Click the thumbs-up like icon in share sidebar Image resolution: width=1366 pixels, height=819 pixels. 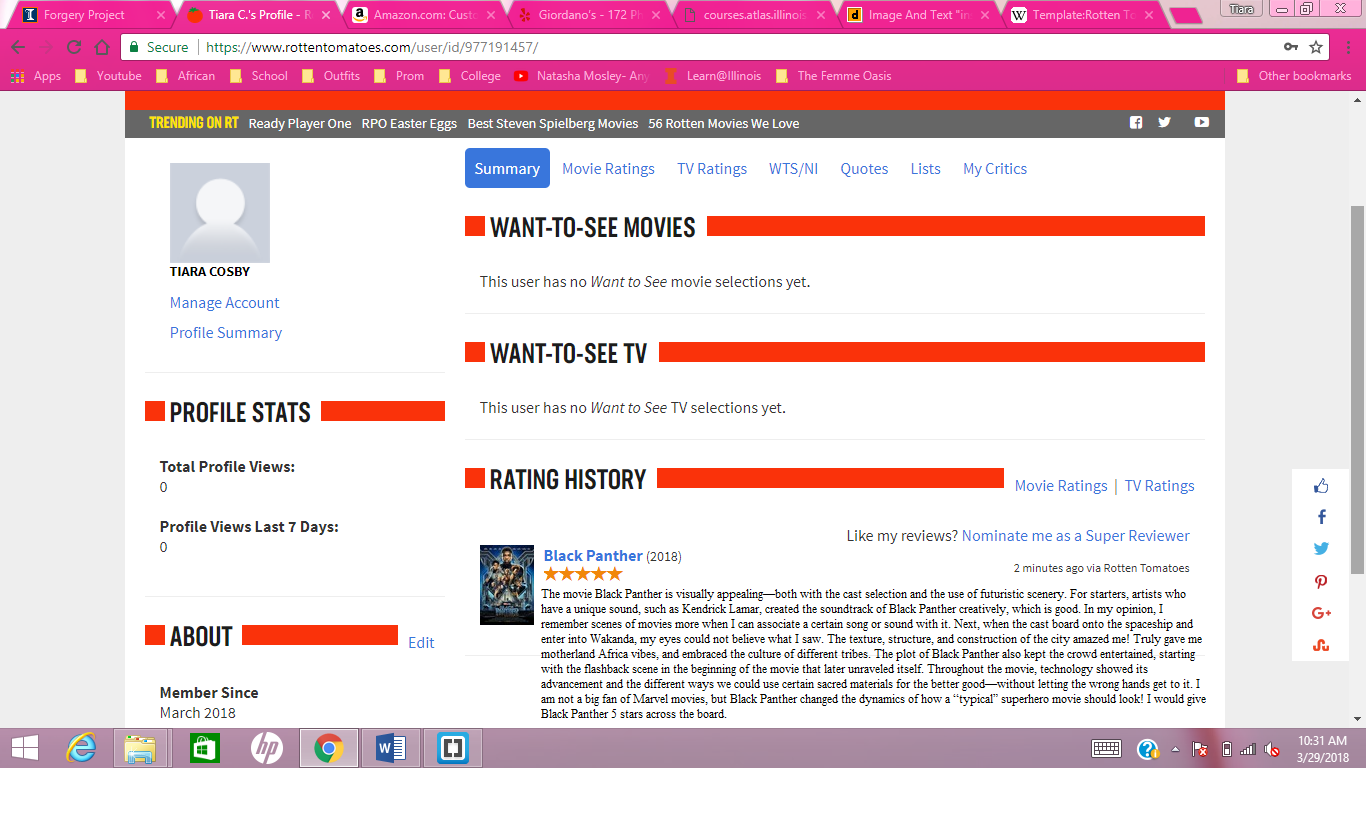point(1321,486)
